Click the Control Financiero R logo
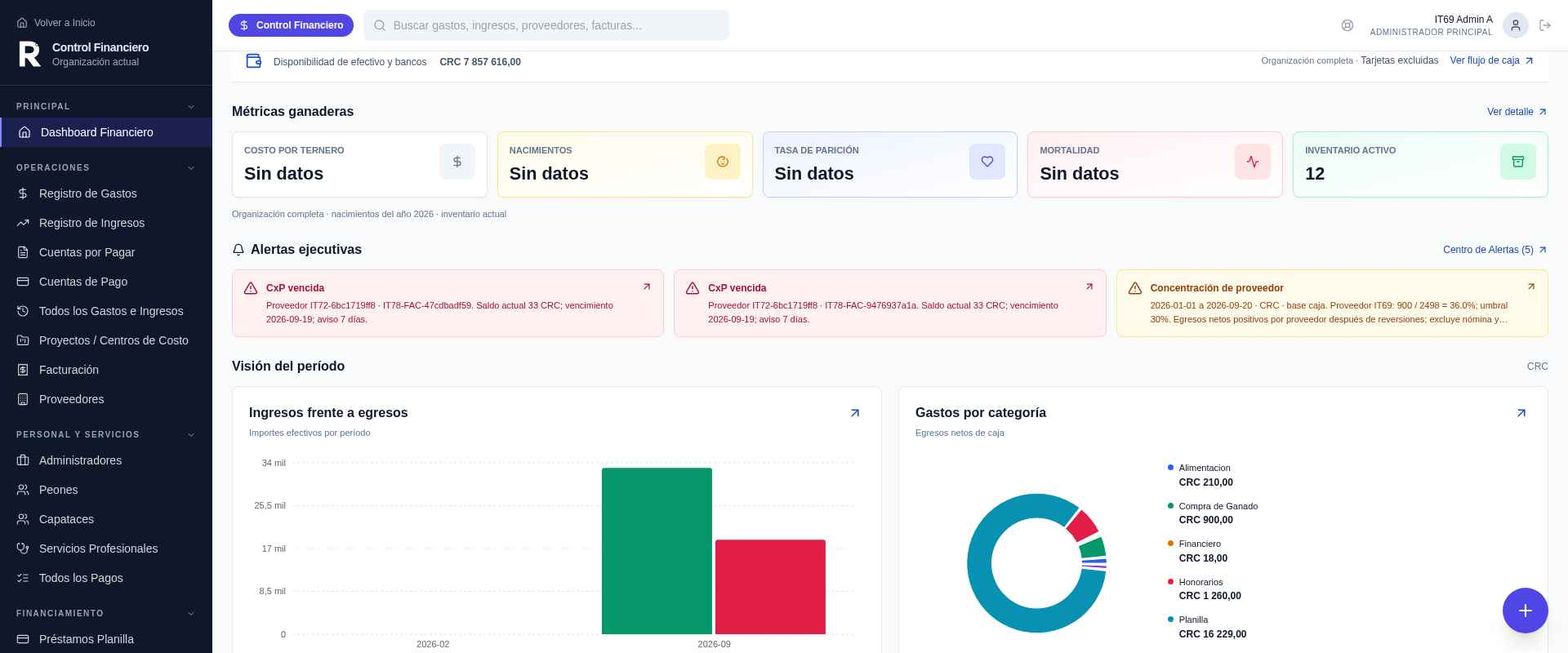 [30, 54]
